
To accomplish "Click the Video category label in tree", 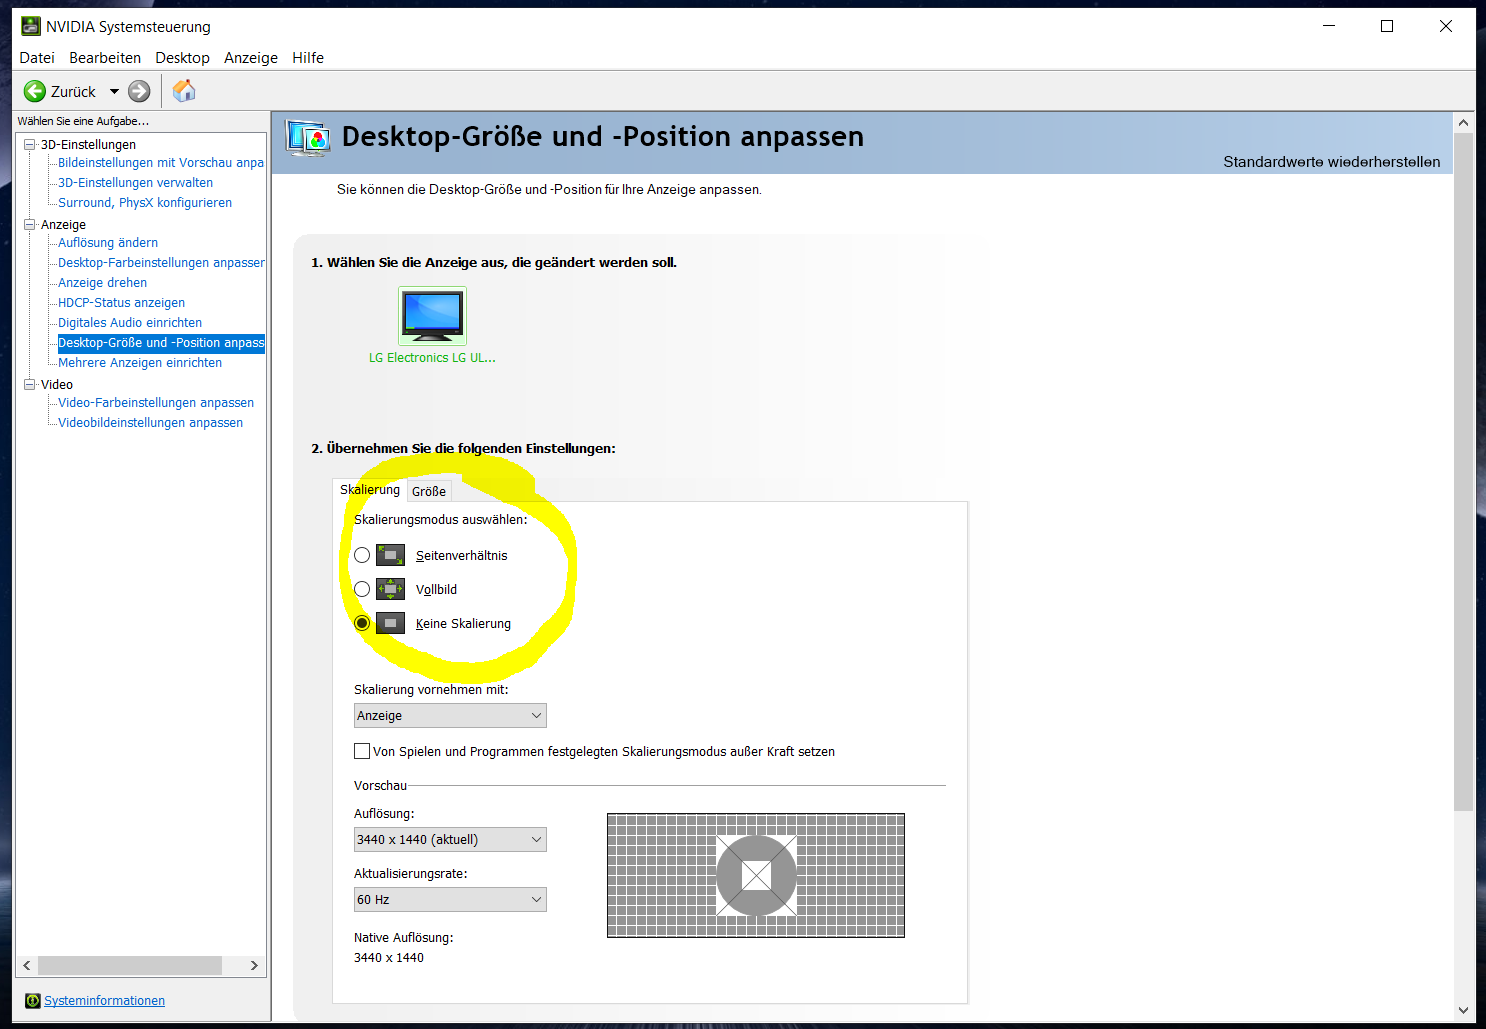I will 57,385.
